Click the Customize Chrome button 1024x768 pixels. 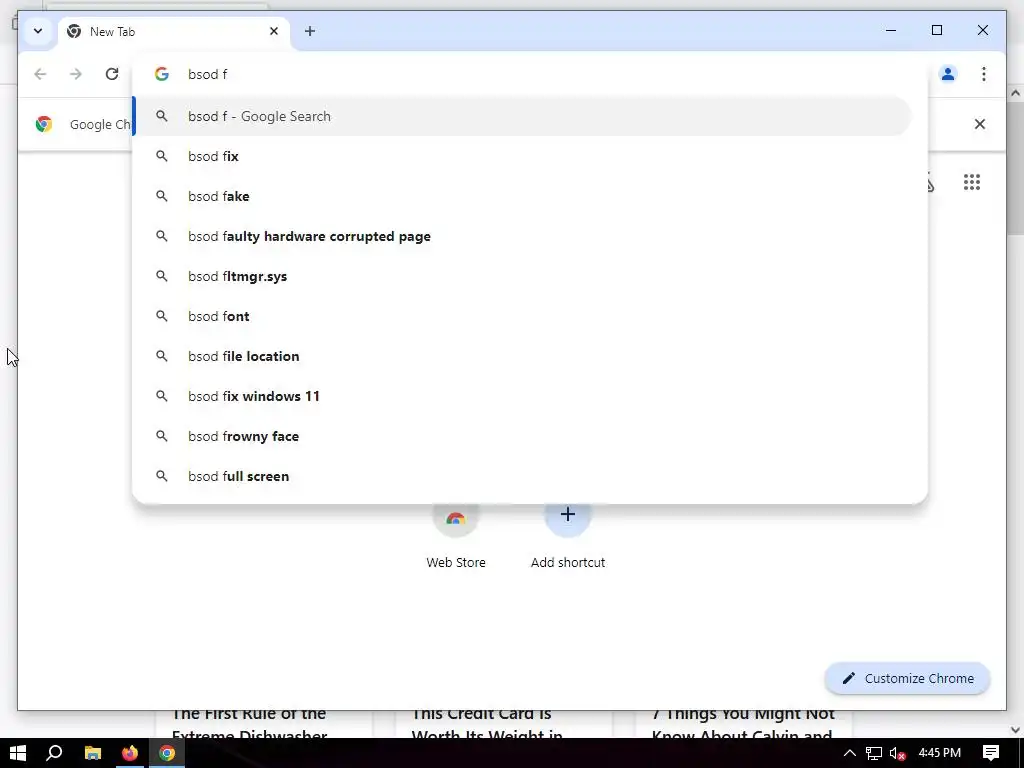(x=908, y=679)
